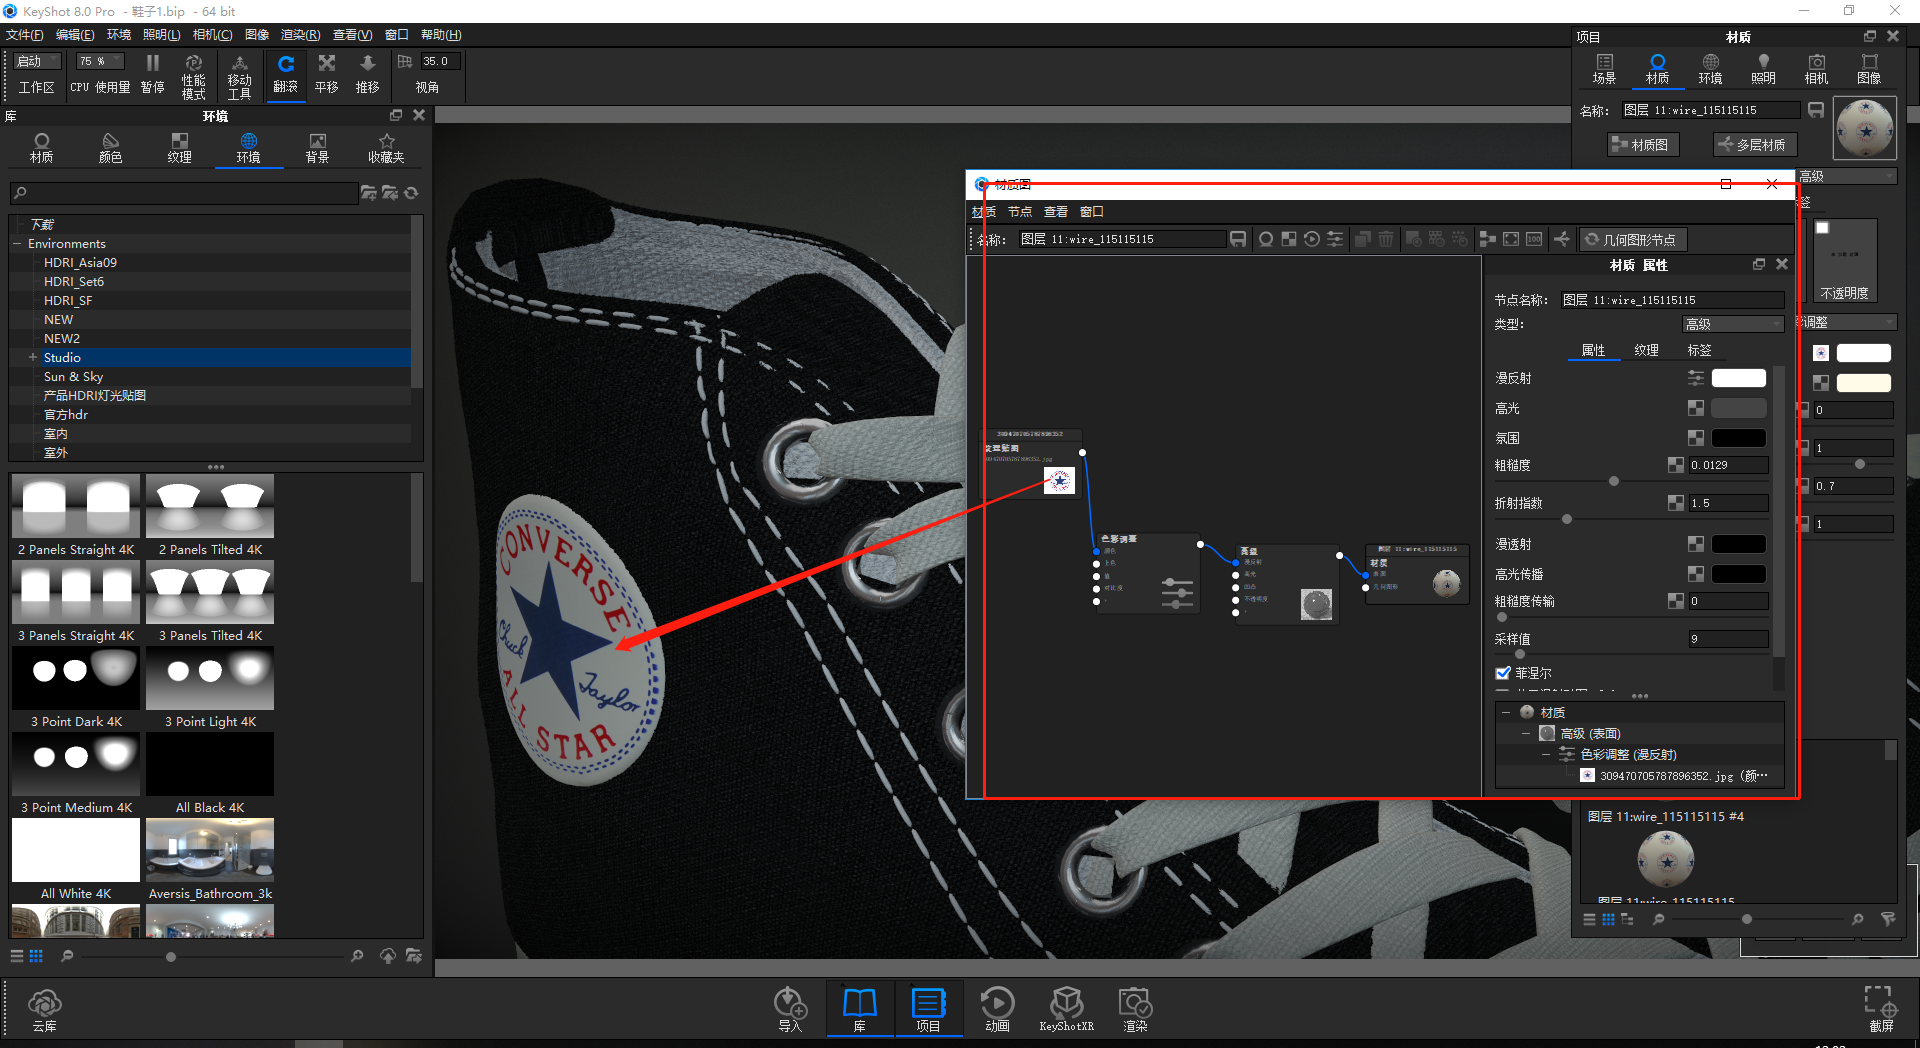Toggle the texture map checkbox beside 漫反射

[x=1696, y=378]
